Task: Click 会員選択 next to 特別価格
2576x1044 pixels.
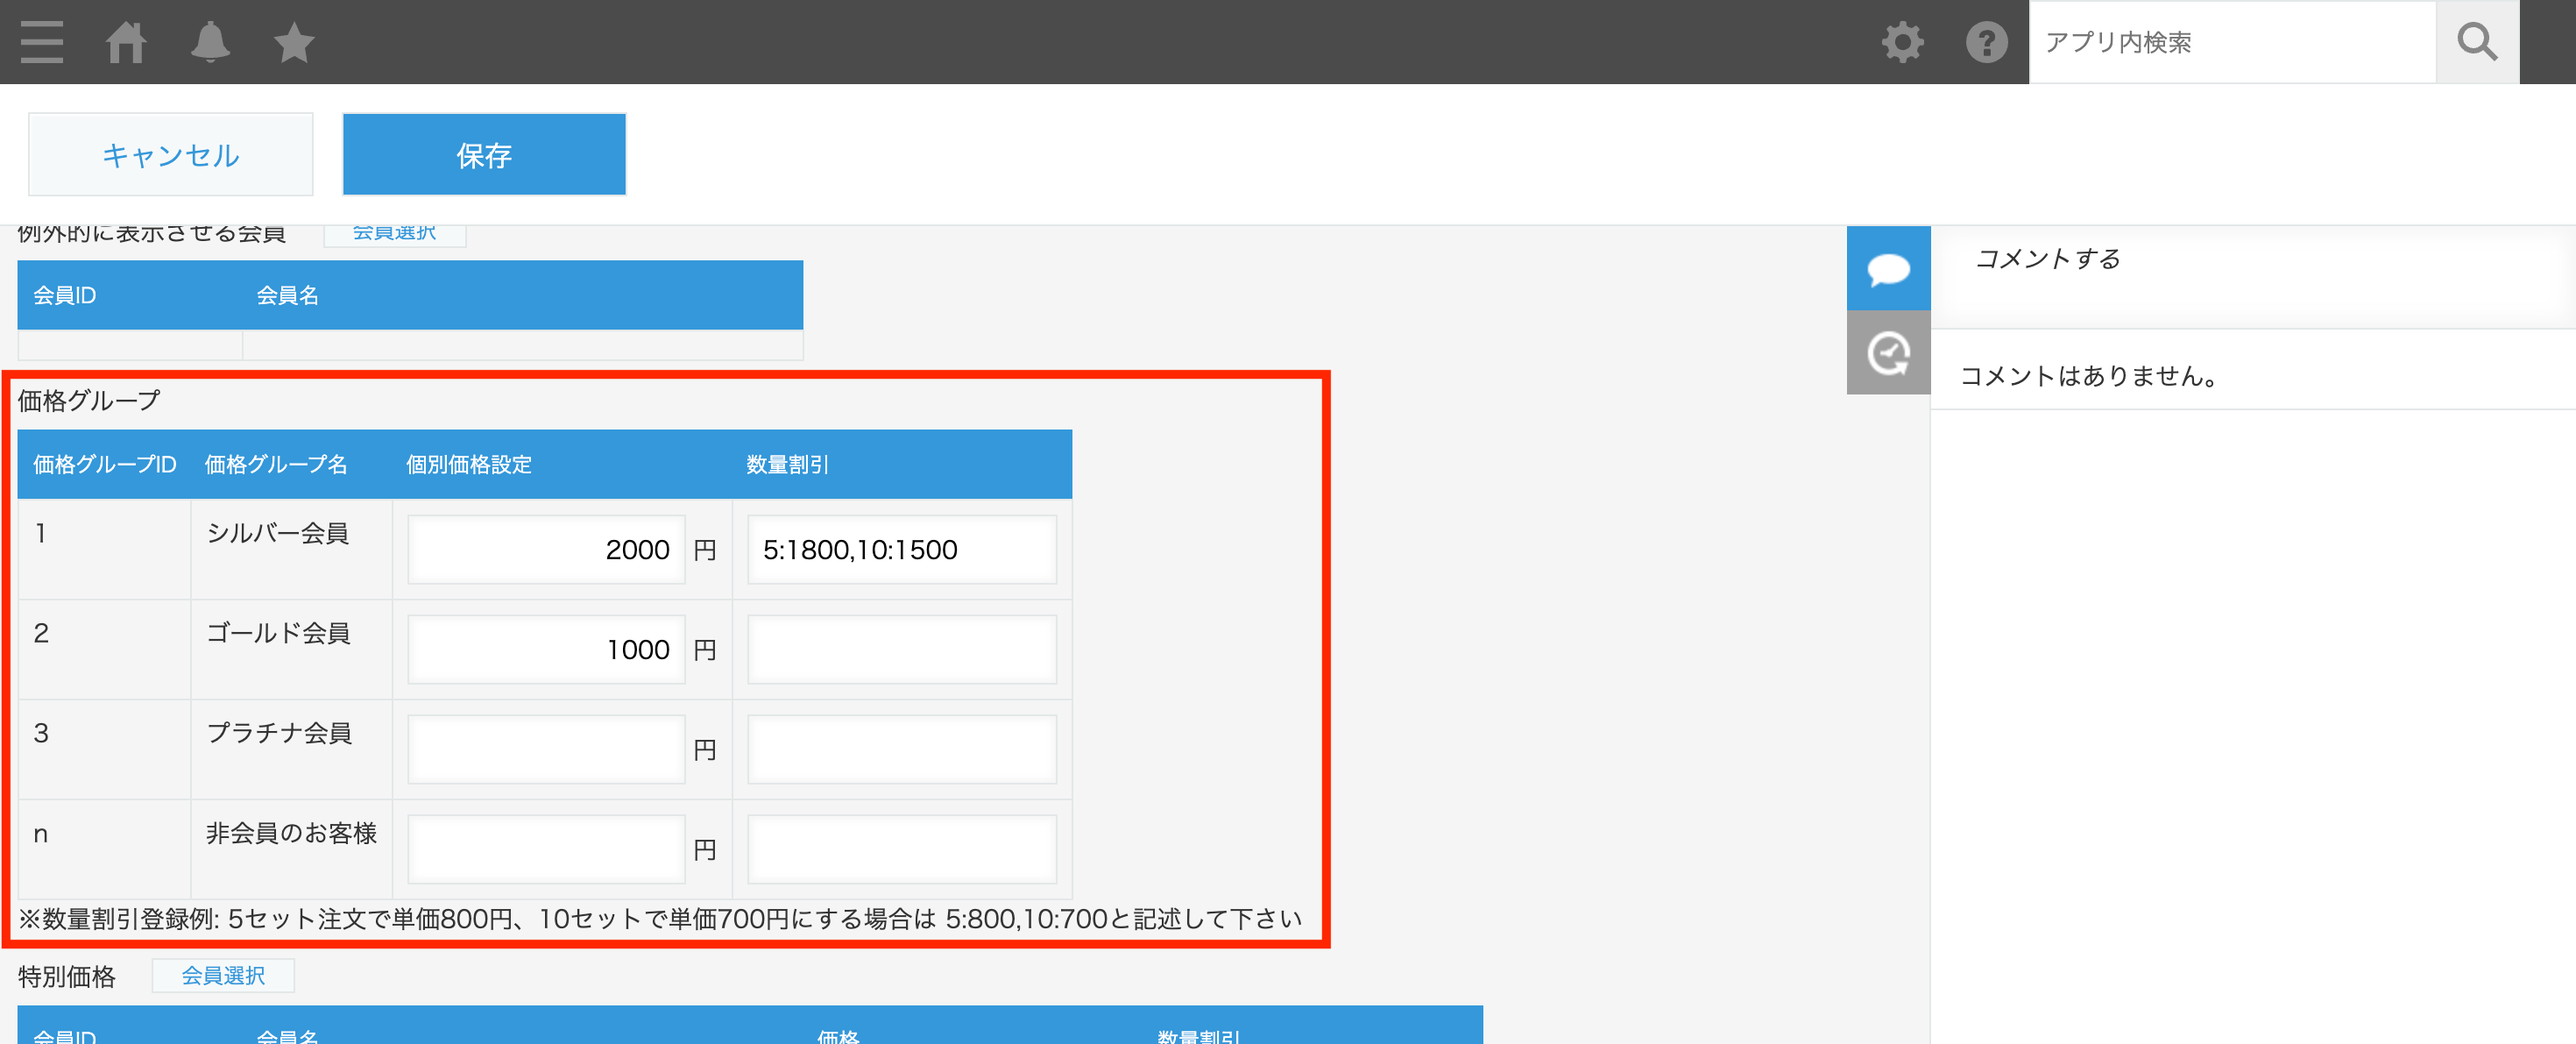Action: (x=222, y=975)
